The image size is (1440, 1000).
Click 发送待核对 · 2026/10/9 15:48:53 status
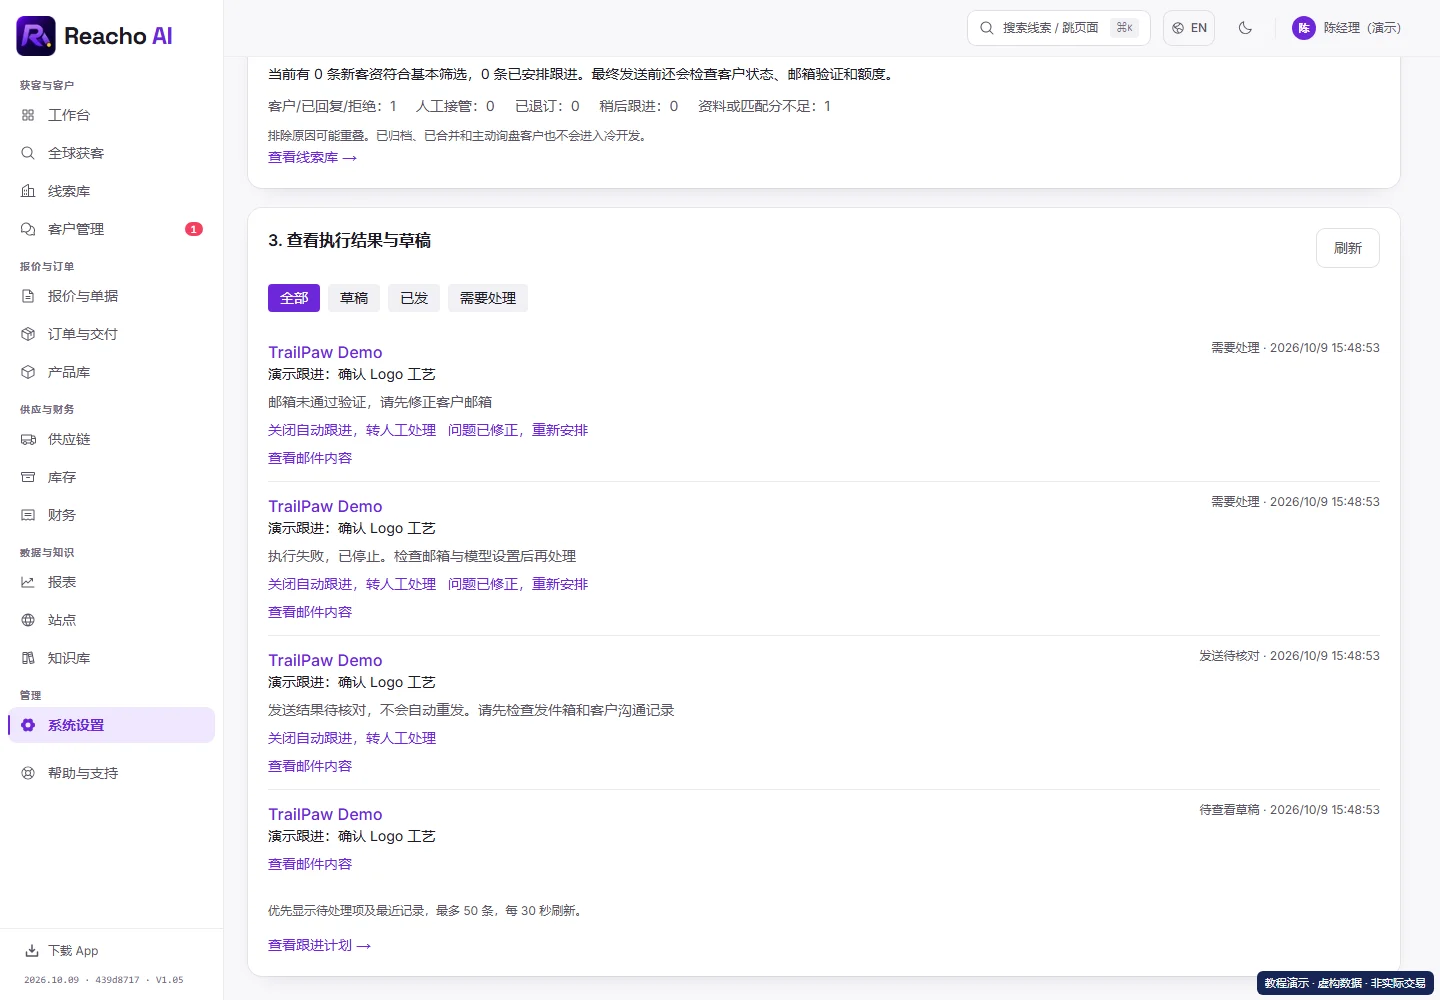click(1289, 656)
